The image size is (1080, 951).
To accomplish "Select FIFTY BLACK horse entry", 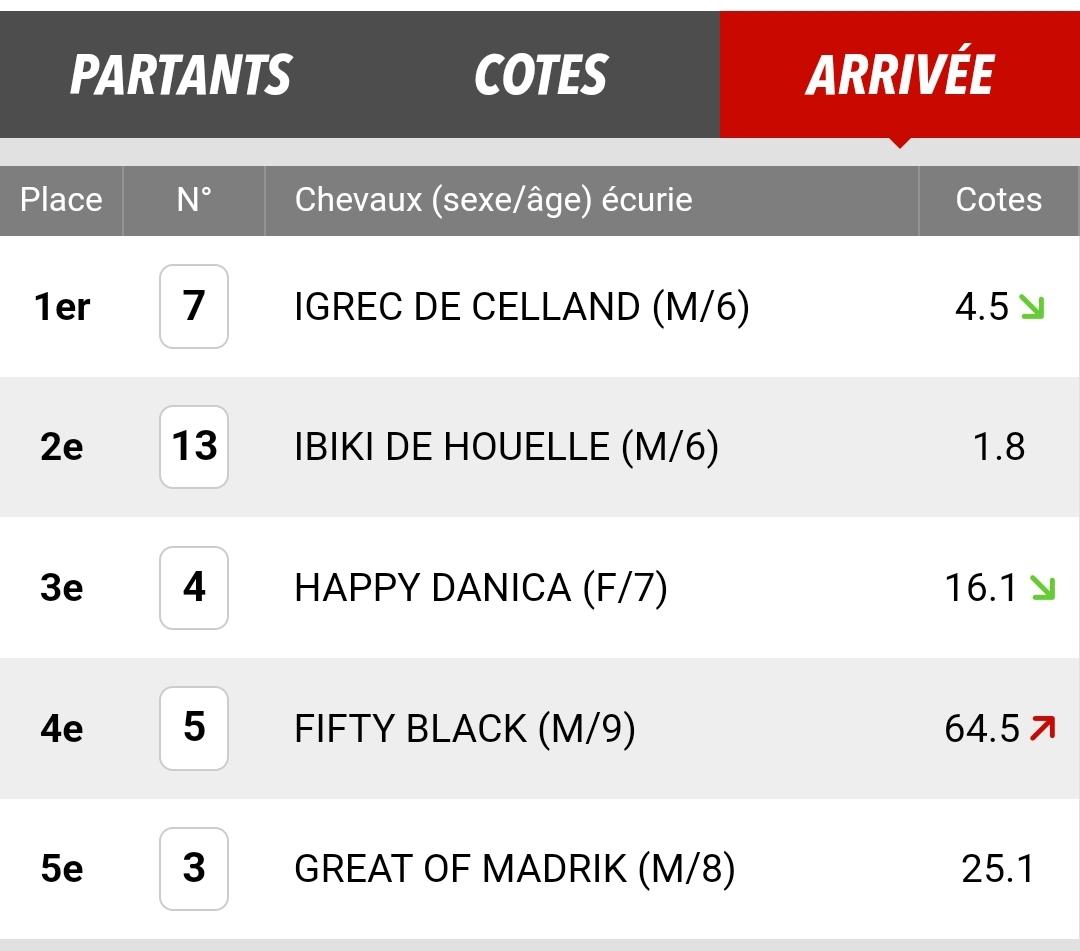I will pos(465,729).
